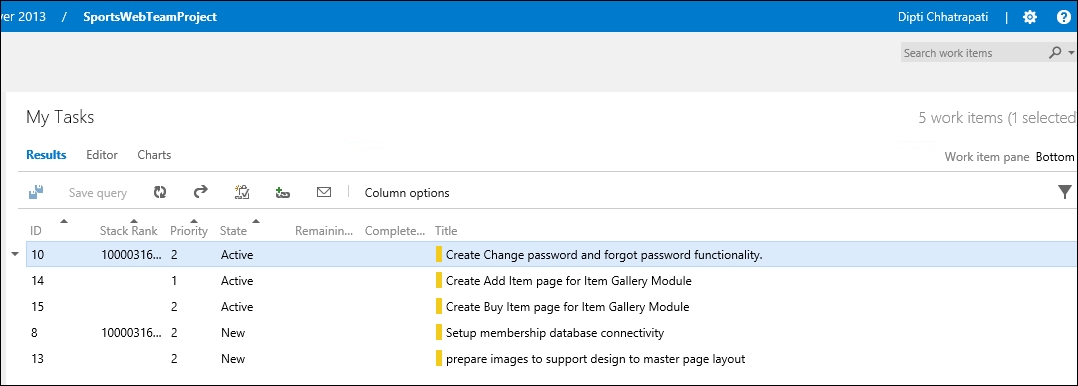This screenshot has width=1078, height=386.
Task: Click yellow task marker of item 15
Action: click(x=439, y=306)
